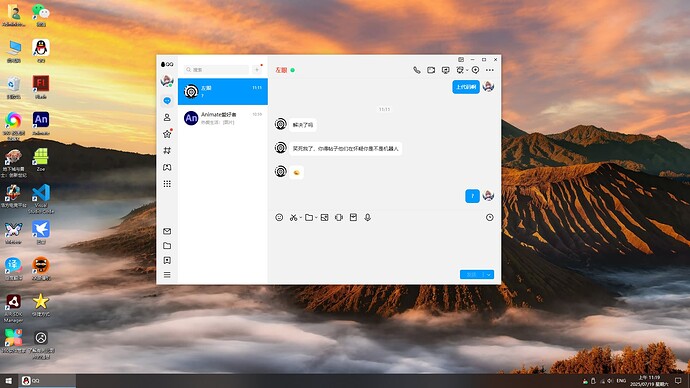Click the blue Send button

(x=471, y=275)
